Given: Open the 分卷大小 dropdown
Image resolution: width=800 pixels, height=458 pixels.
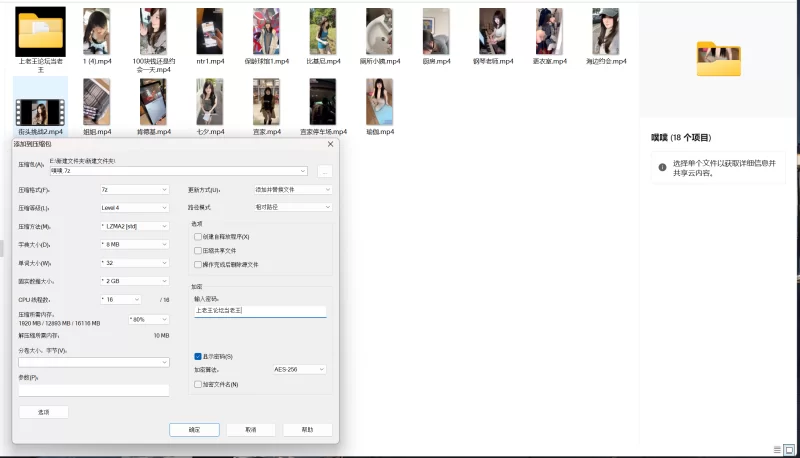Looking at the screenshot, I should [x=94, y=362].
